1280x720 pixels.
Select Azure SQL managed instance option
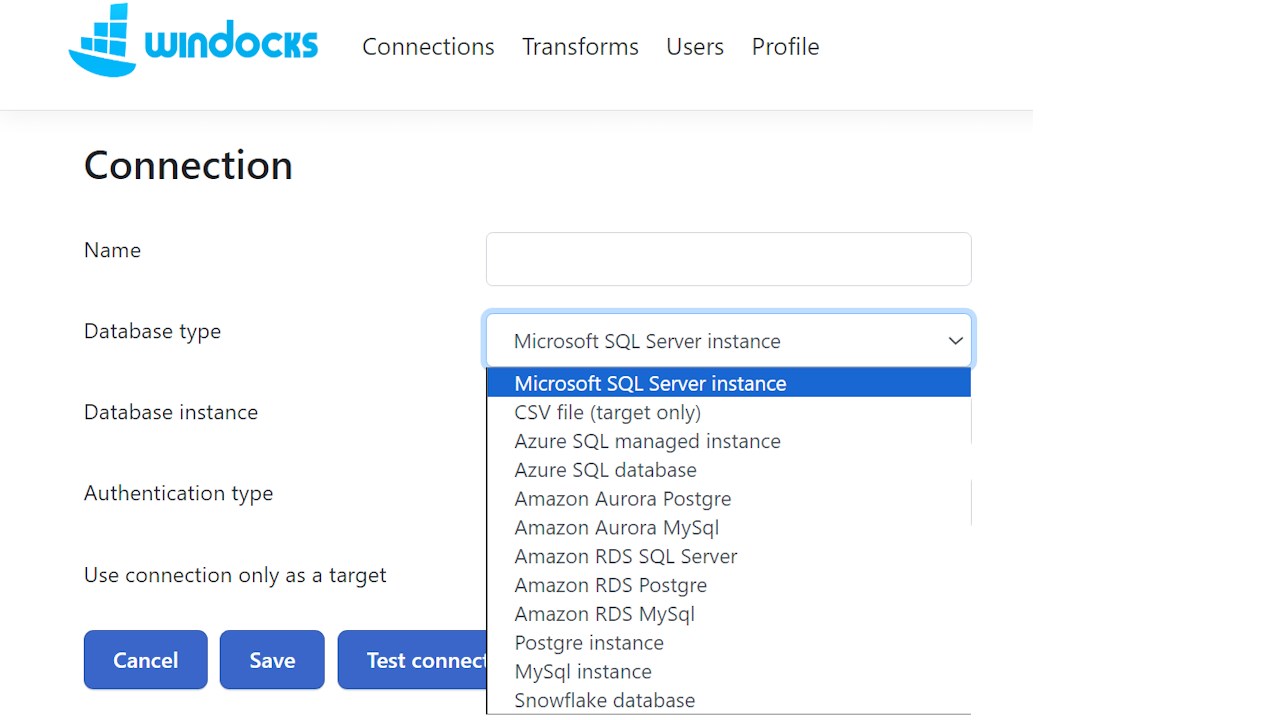[647, 441]
